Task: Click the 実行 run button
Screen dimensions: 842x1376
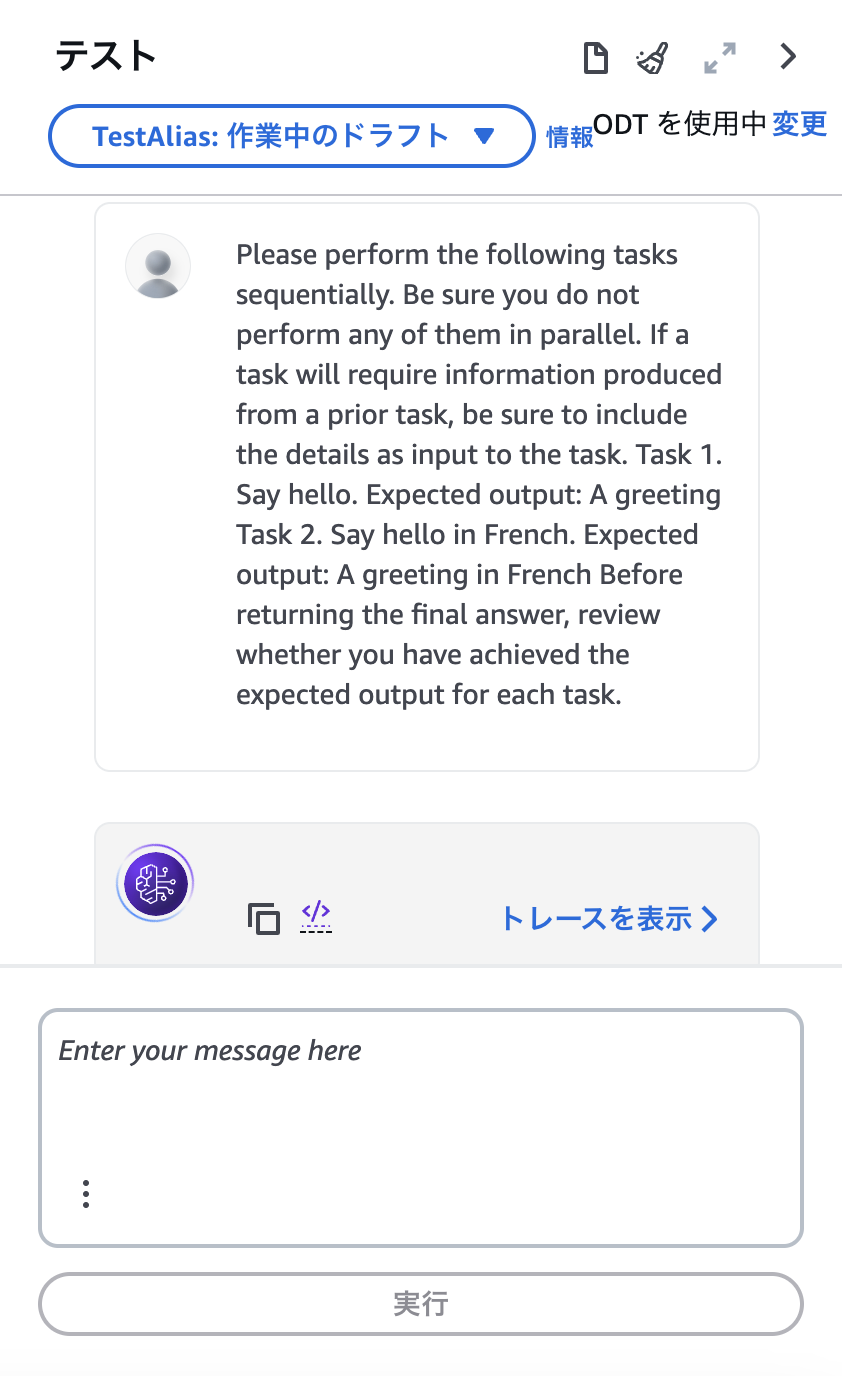Action: (421, 1304)
